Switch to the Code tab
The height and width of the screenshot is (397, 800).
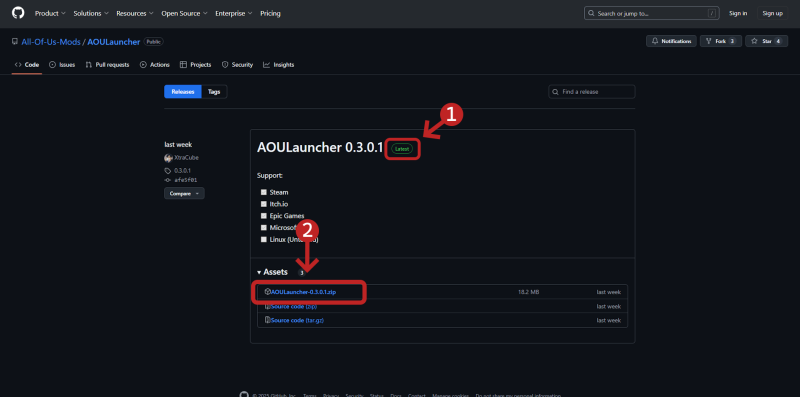tap(27, 65)
